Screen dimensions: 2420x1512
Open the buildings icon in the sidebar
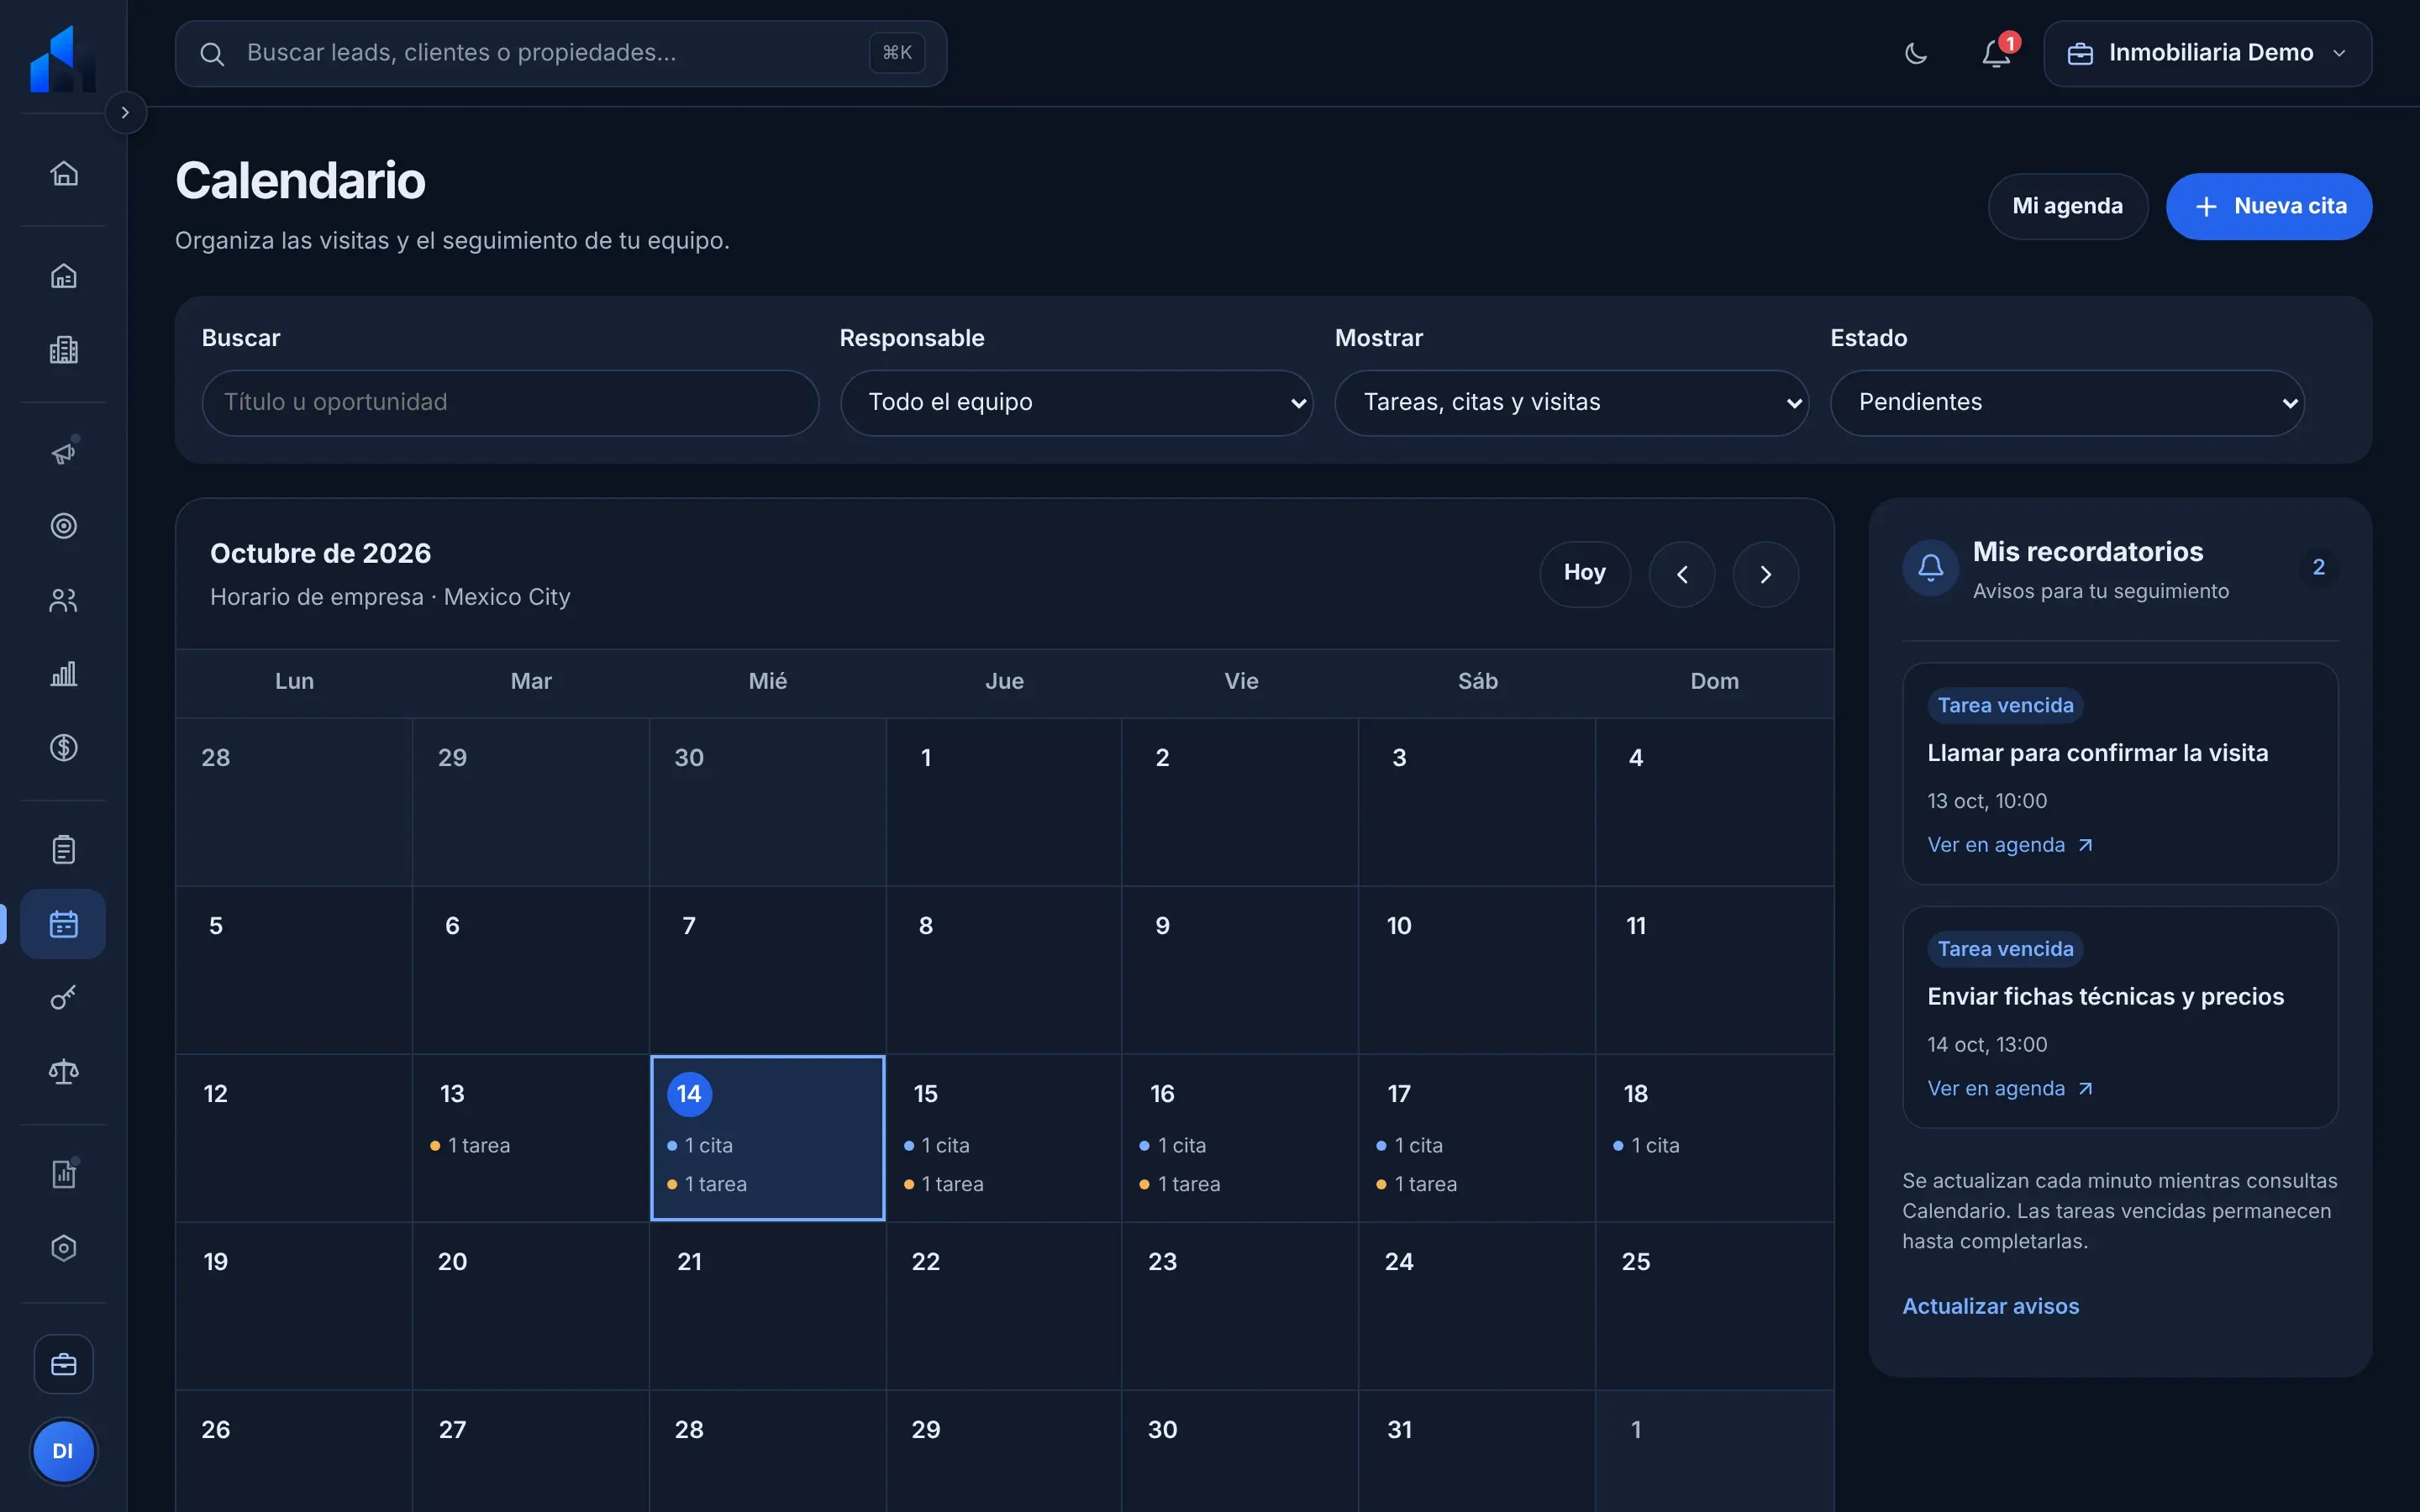tap(64, 350)
